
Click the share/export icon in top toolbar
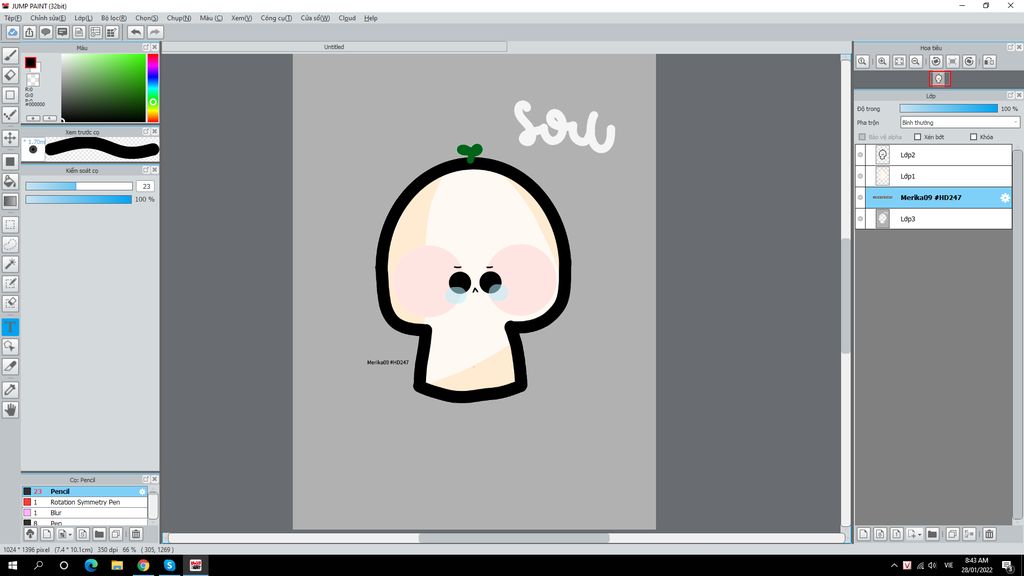[x=29, y=32]
